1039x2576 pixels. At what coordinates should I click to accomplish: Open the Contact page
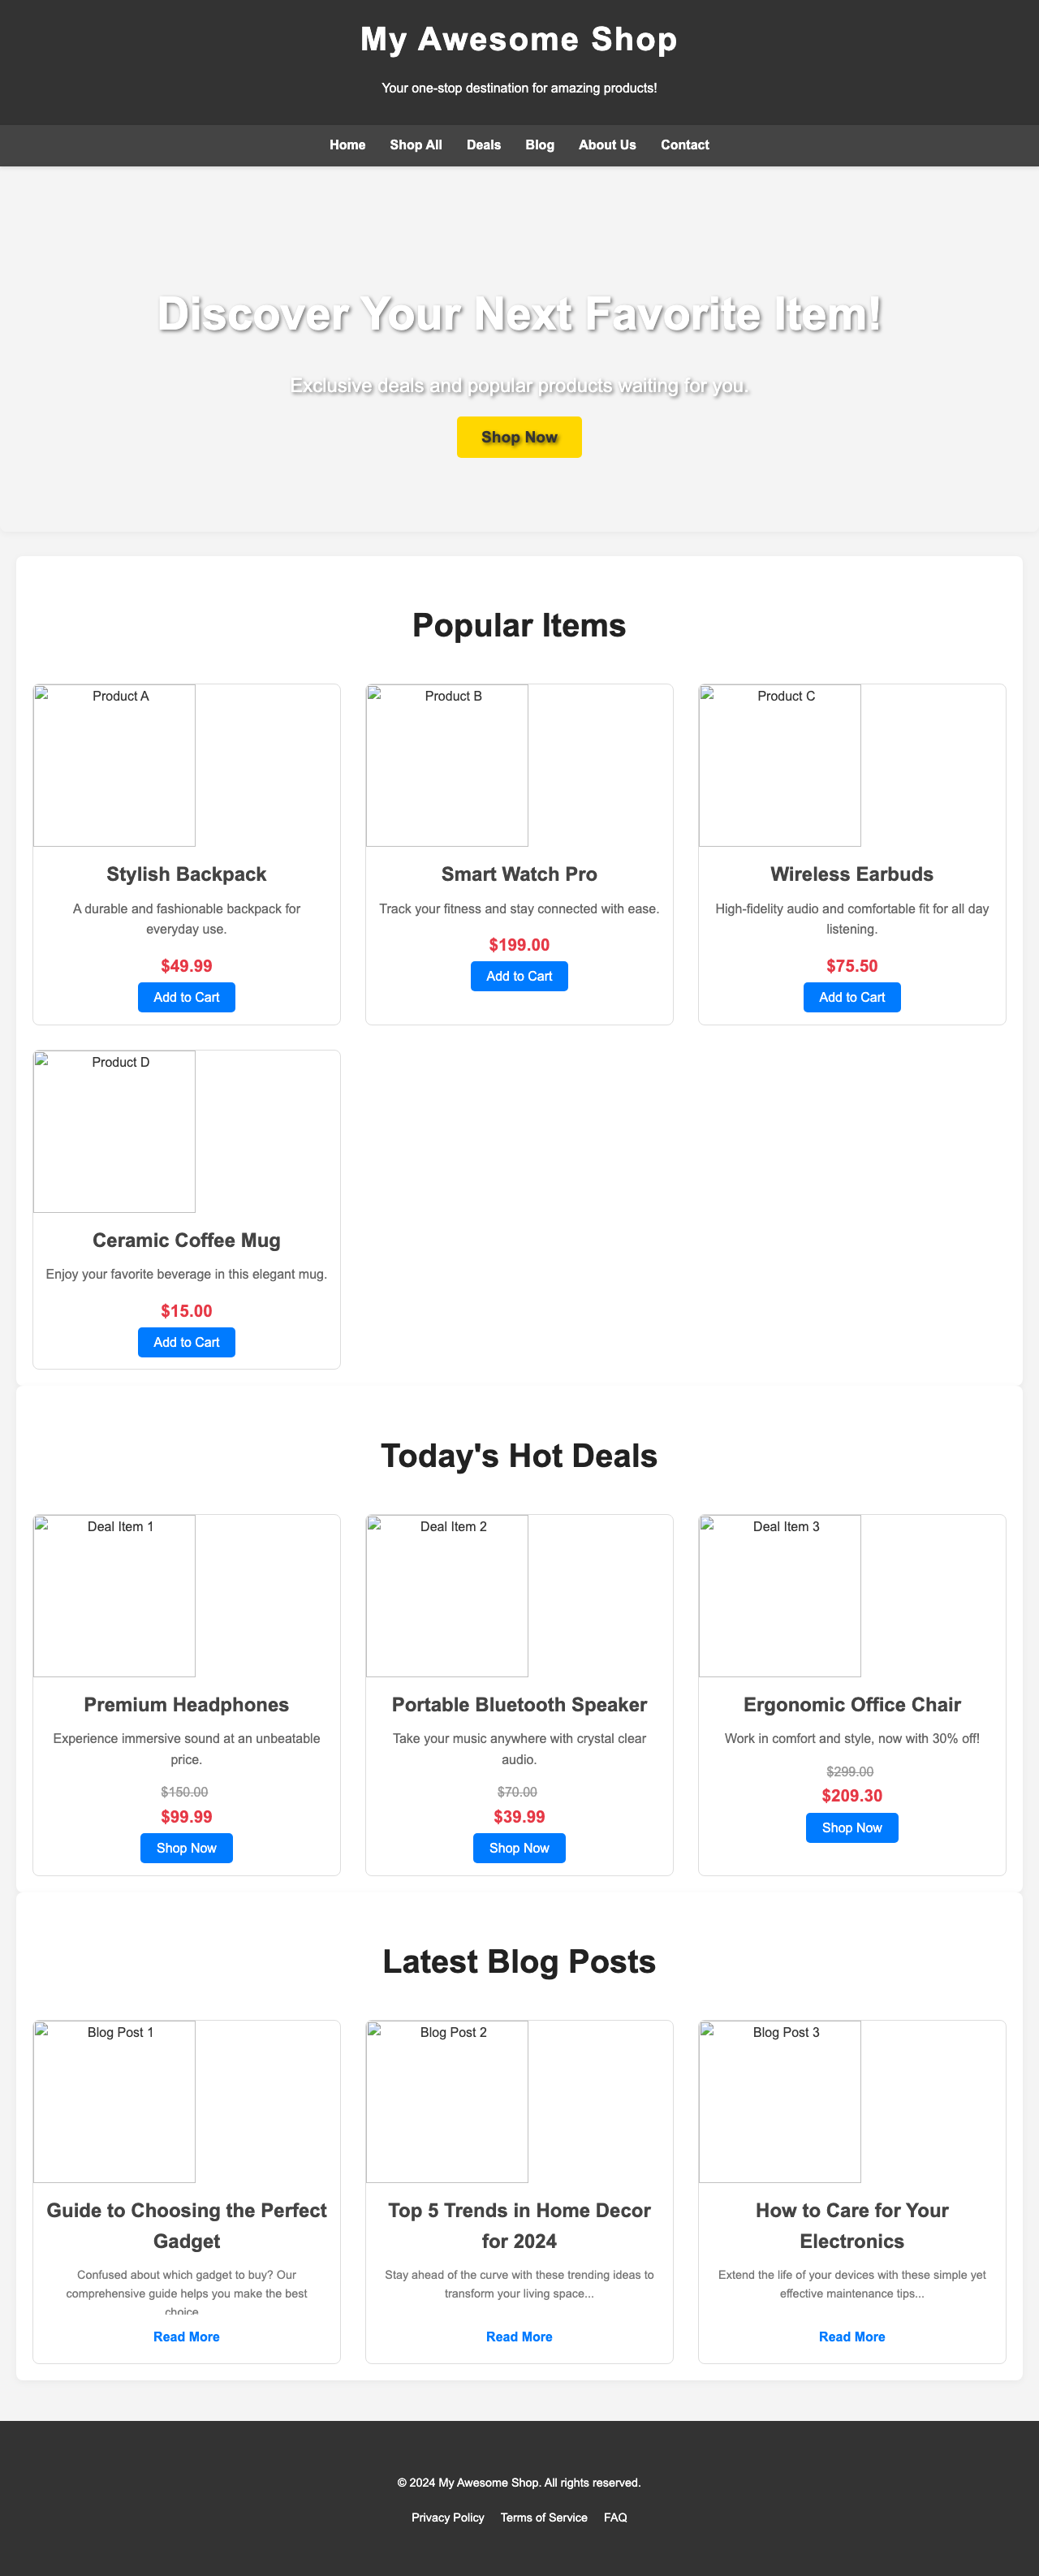tap(684, 145)
